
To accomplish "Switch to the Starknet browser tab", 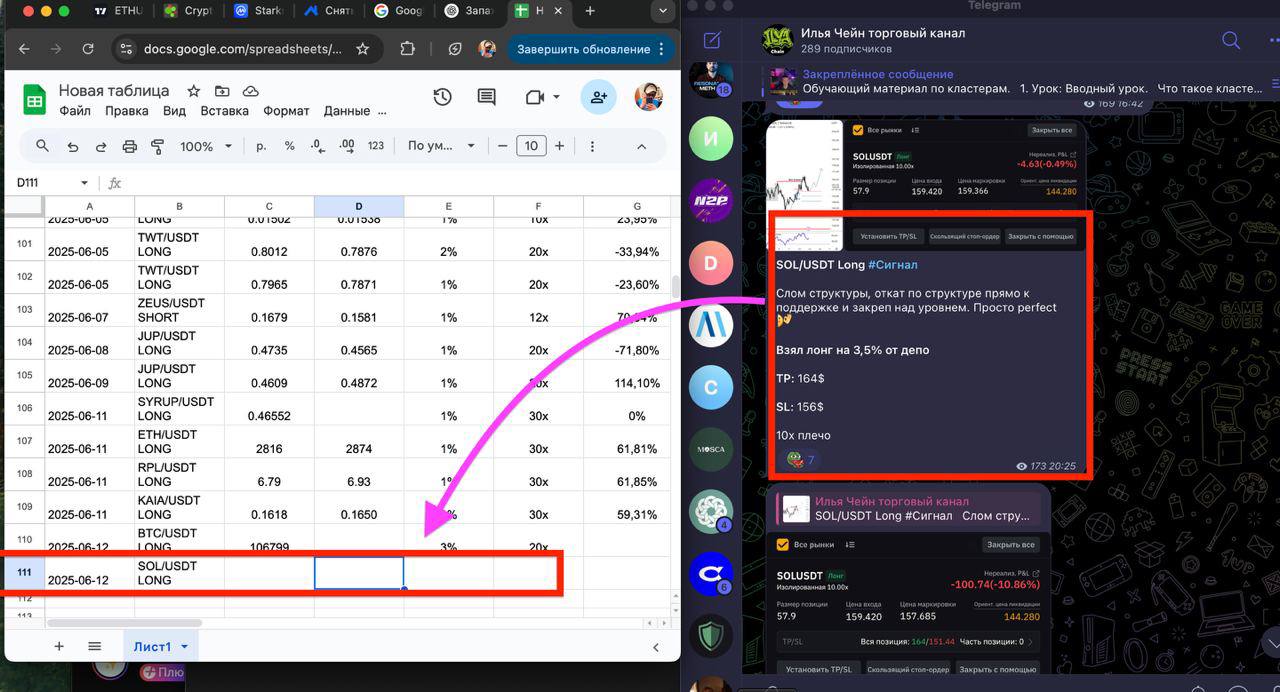I will [259, 11].
